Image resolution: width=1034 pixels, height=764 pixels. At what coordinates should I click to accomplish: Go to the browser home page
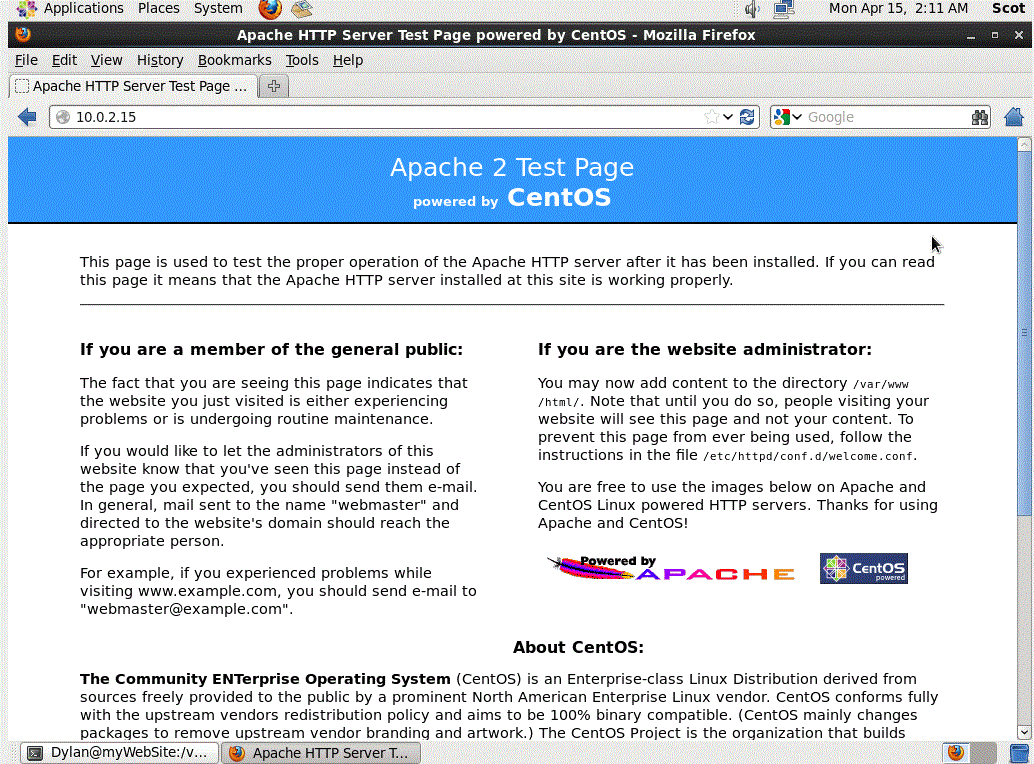(1013, 117)
